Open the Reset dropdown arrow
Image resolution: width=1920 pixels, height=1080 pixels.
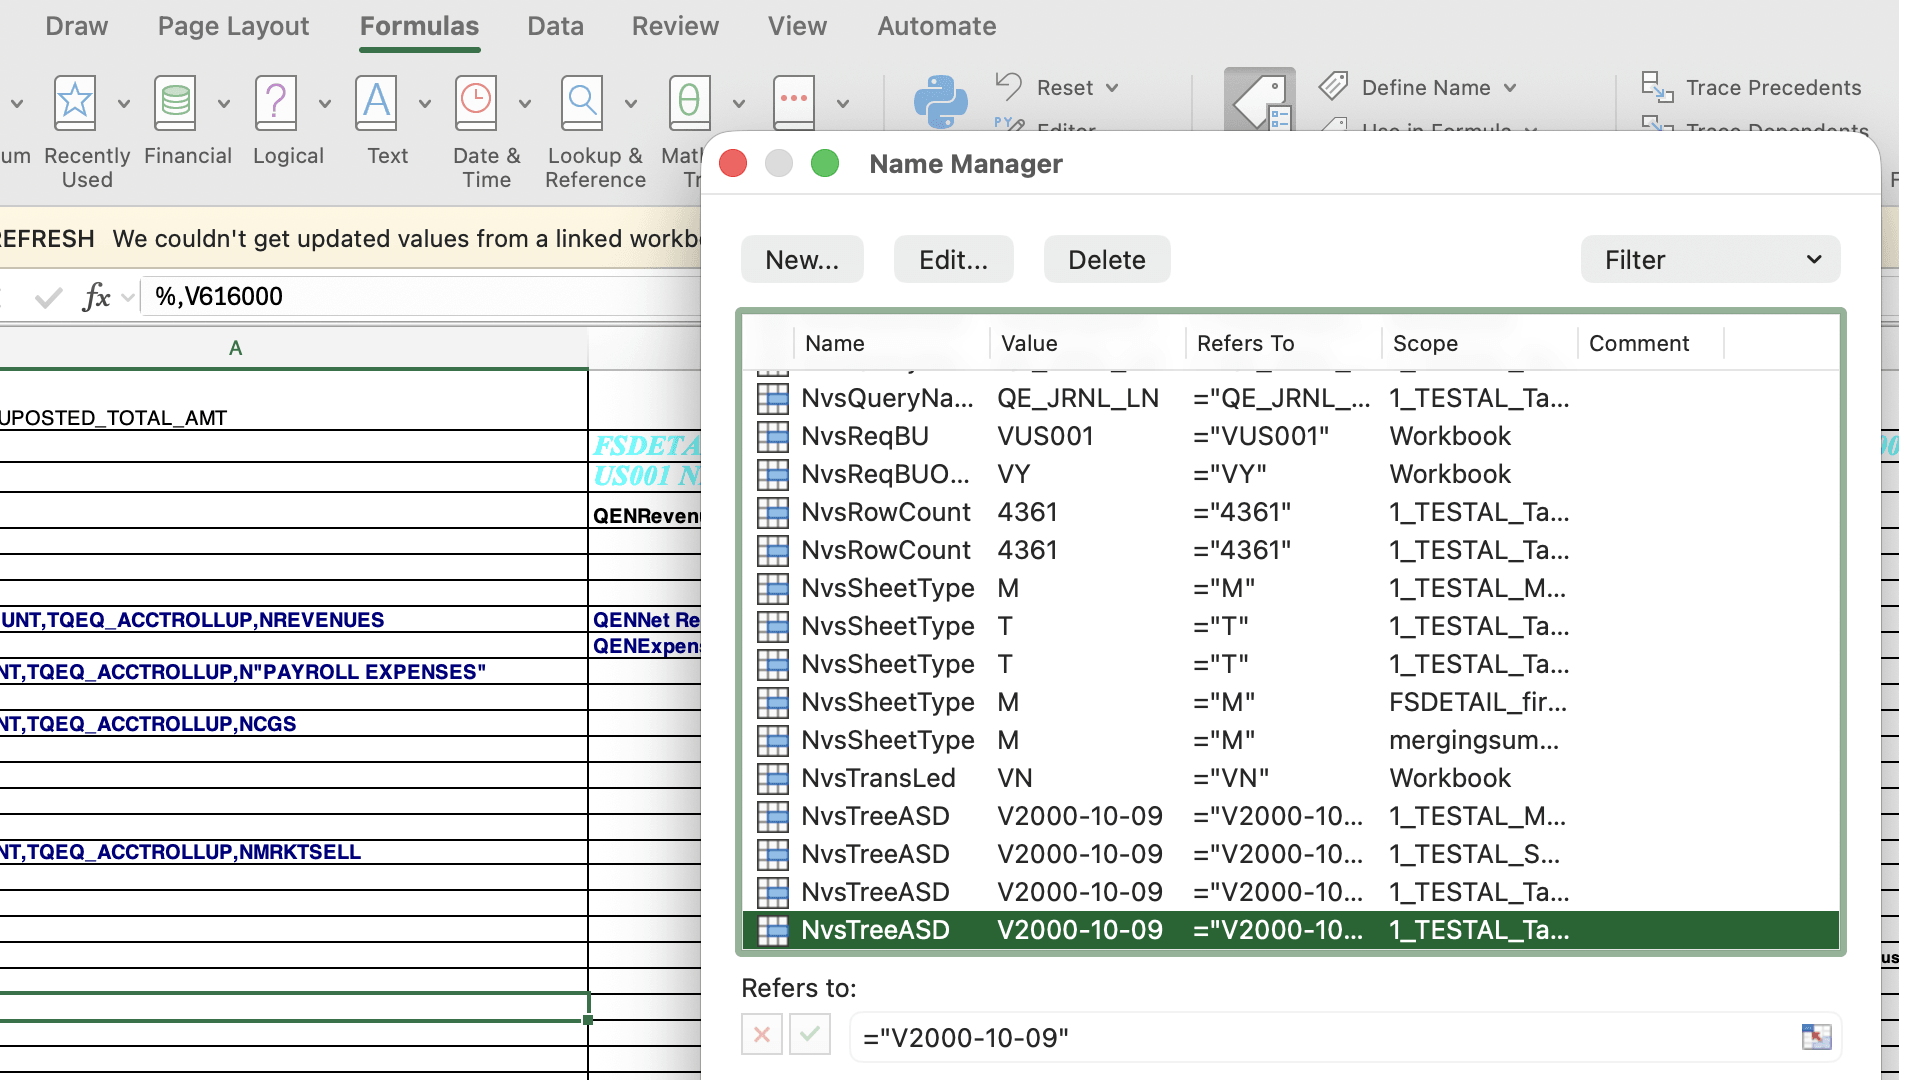coord(1112,88)
